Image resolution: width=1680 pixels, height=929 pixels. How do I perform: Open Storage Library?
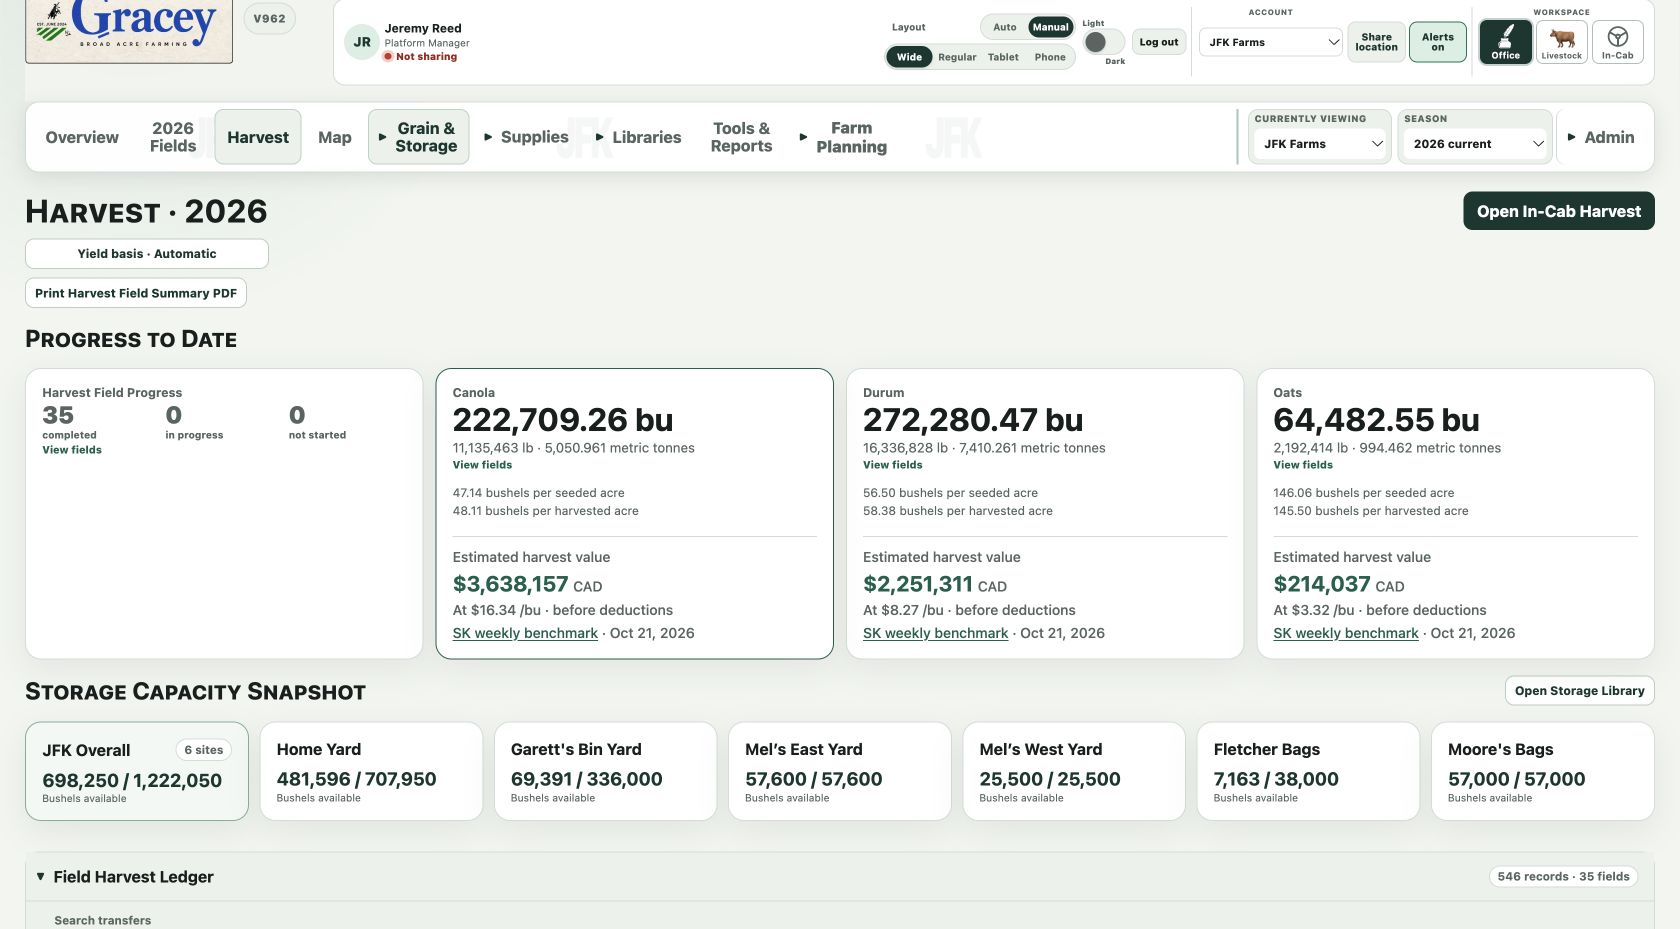point(1579,691)
